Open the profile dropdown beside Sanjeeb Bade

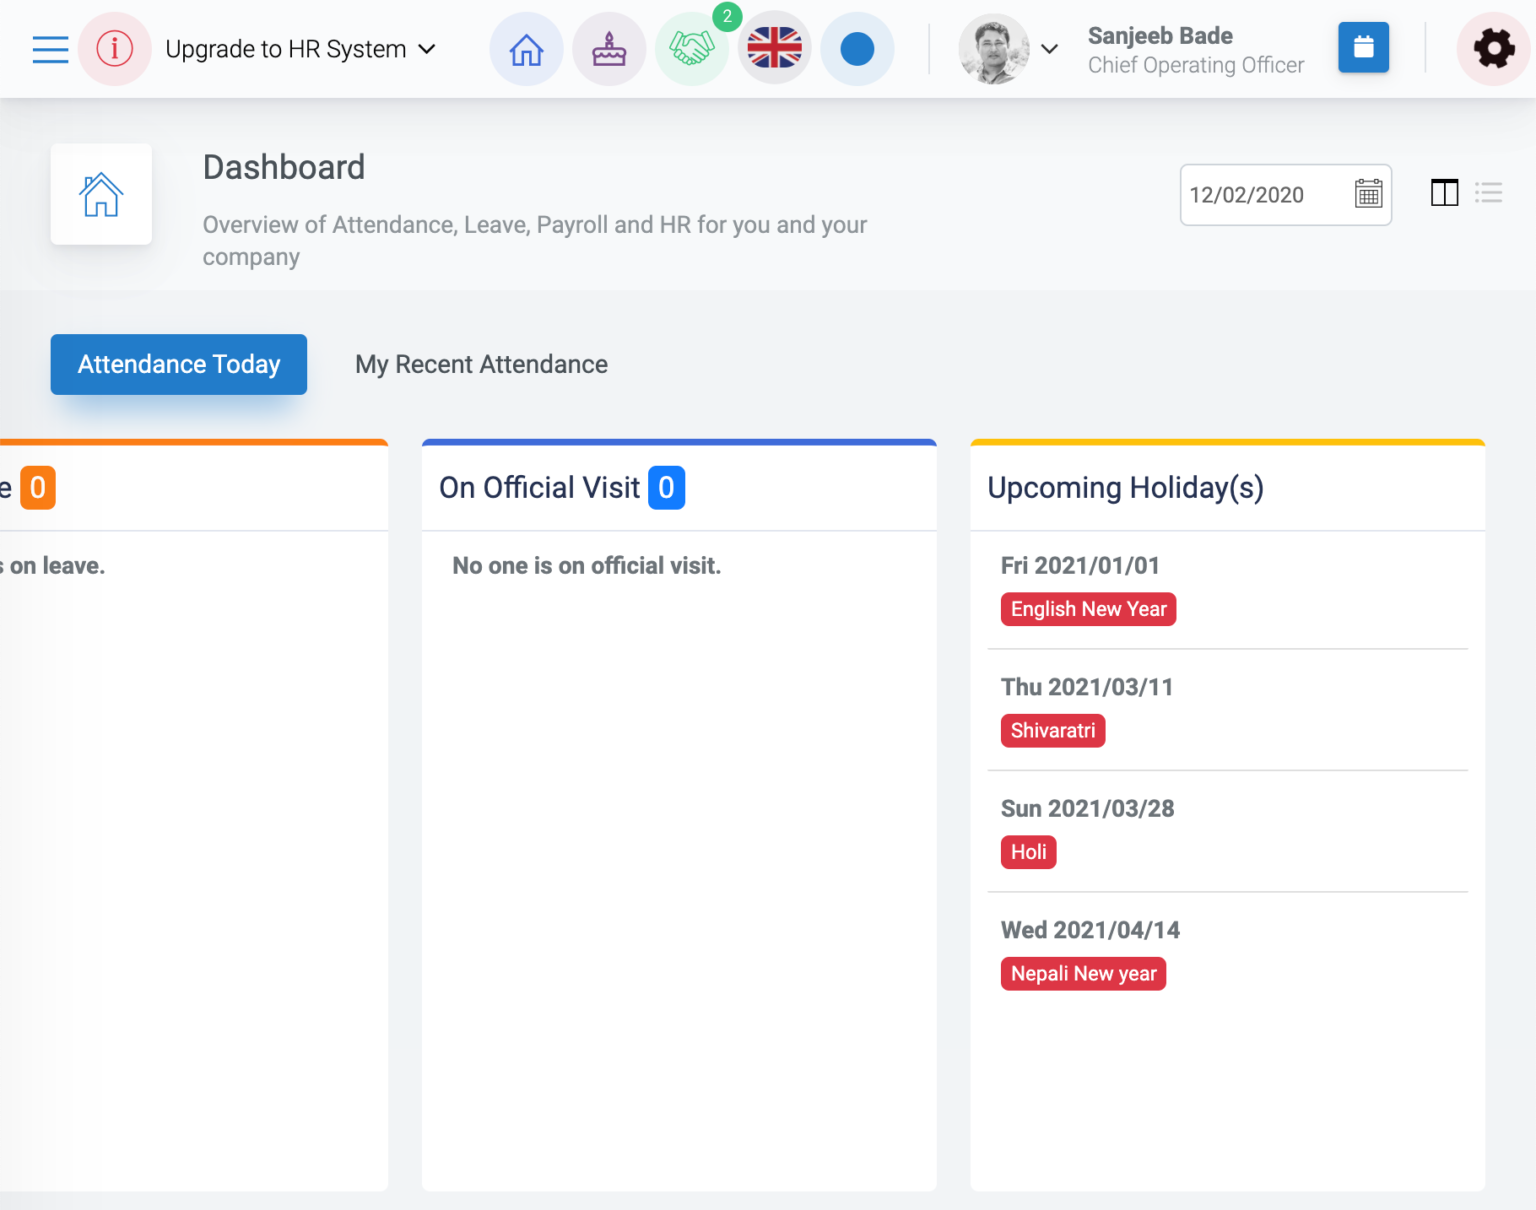[x=1049, y=48]
